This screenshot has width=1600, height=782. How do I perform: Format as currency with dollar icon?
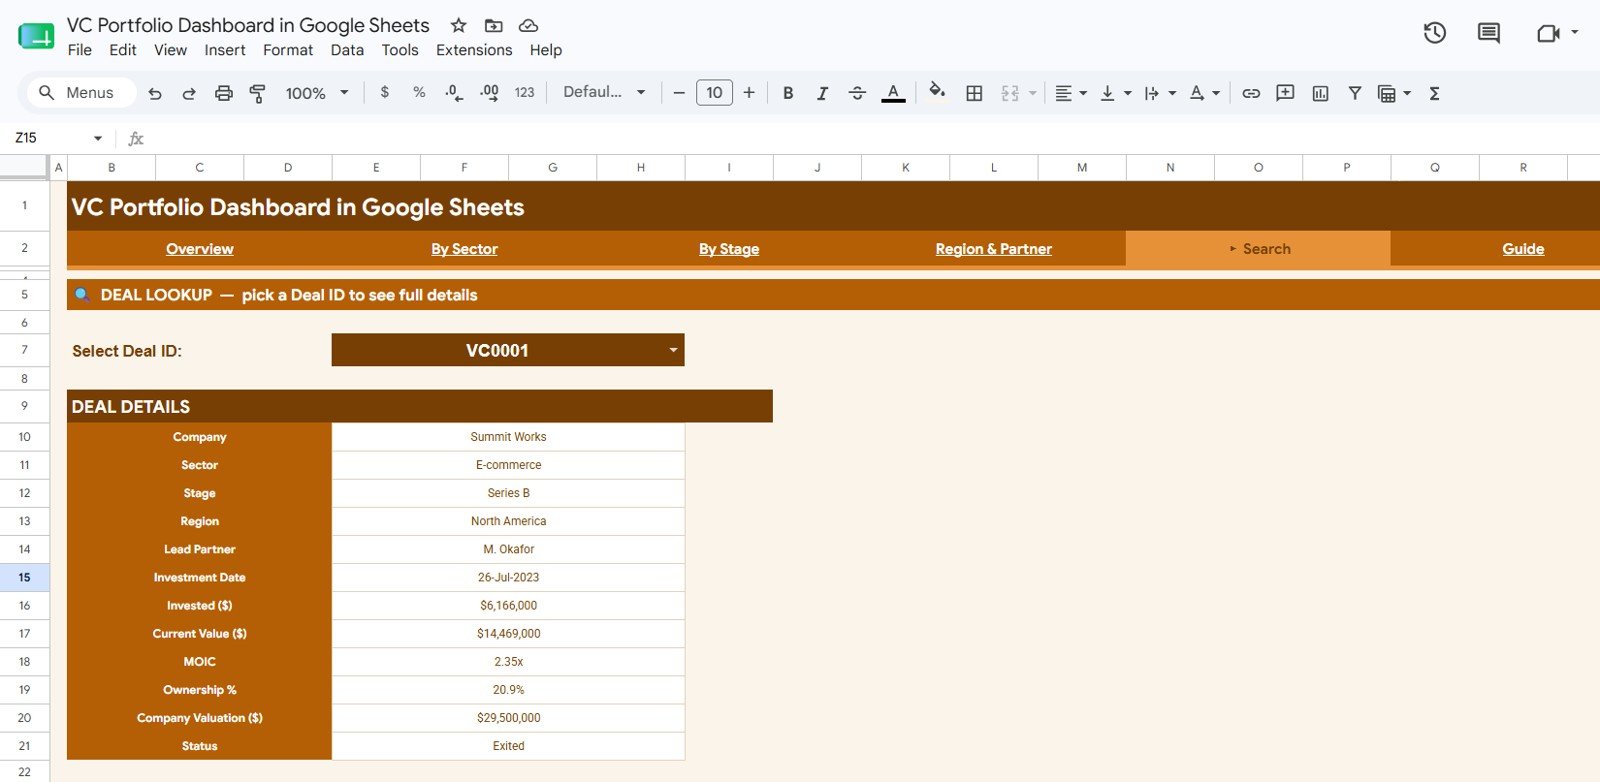click(x=385, y=92)
